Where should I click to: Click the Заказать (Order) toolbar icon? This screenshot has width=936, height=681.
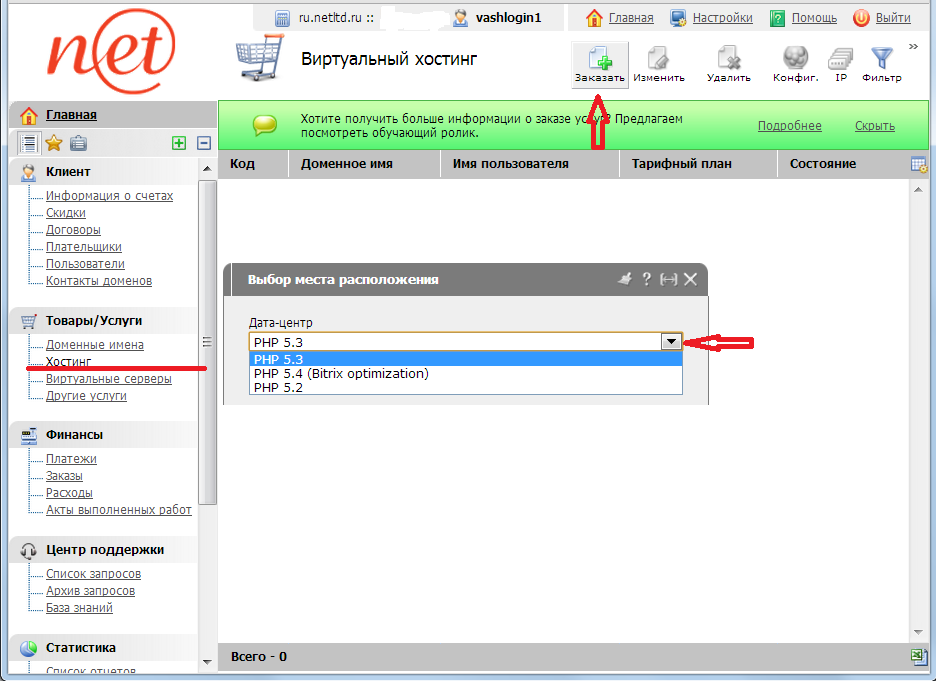pos(600,63)
